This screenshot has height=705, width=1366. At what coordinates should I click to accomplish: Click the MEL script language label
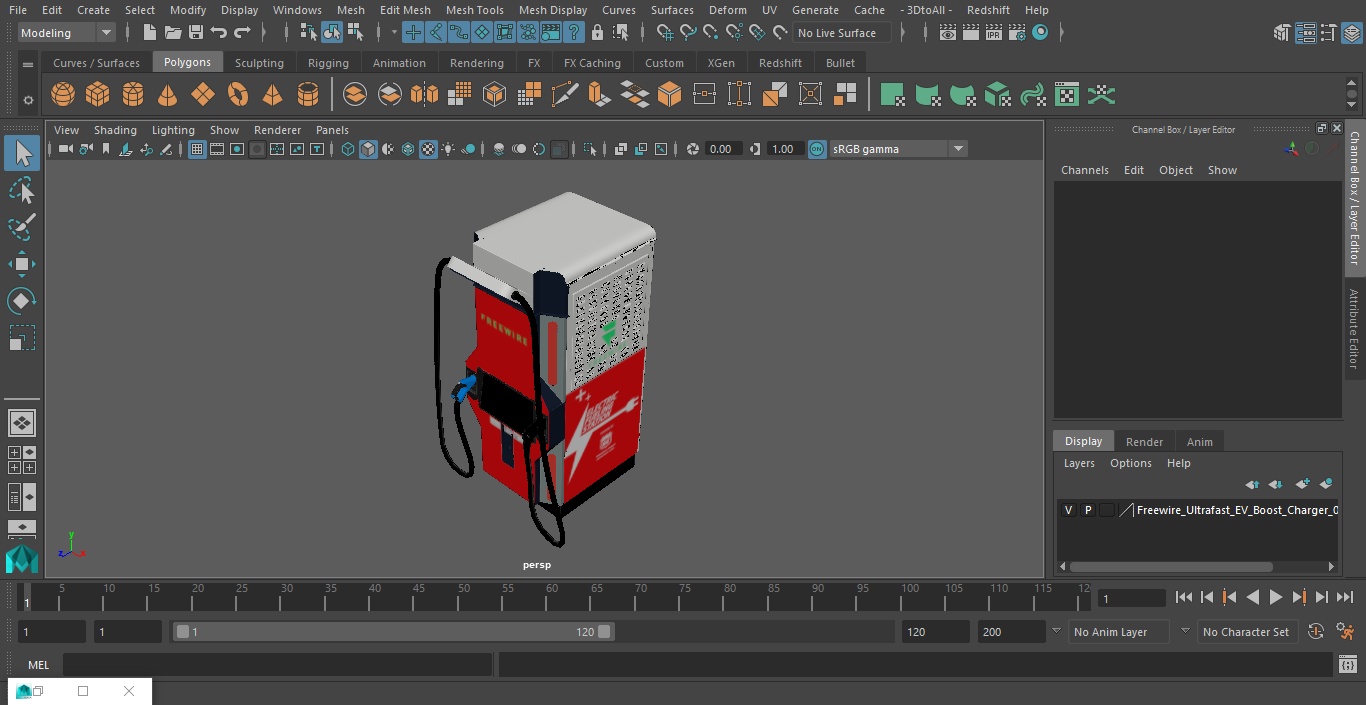click(38, 665)
